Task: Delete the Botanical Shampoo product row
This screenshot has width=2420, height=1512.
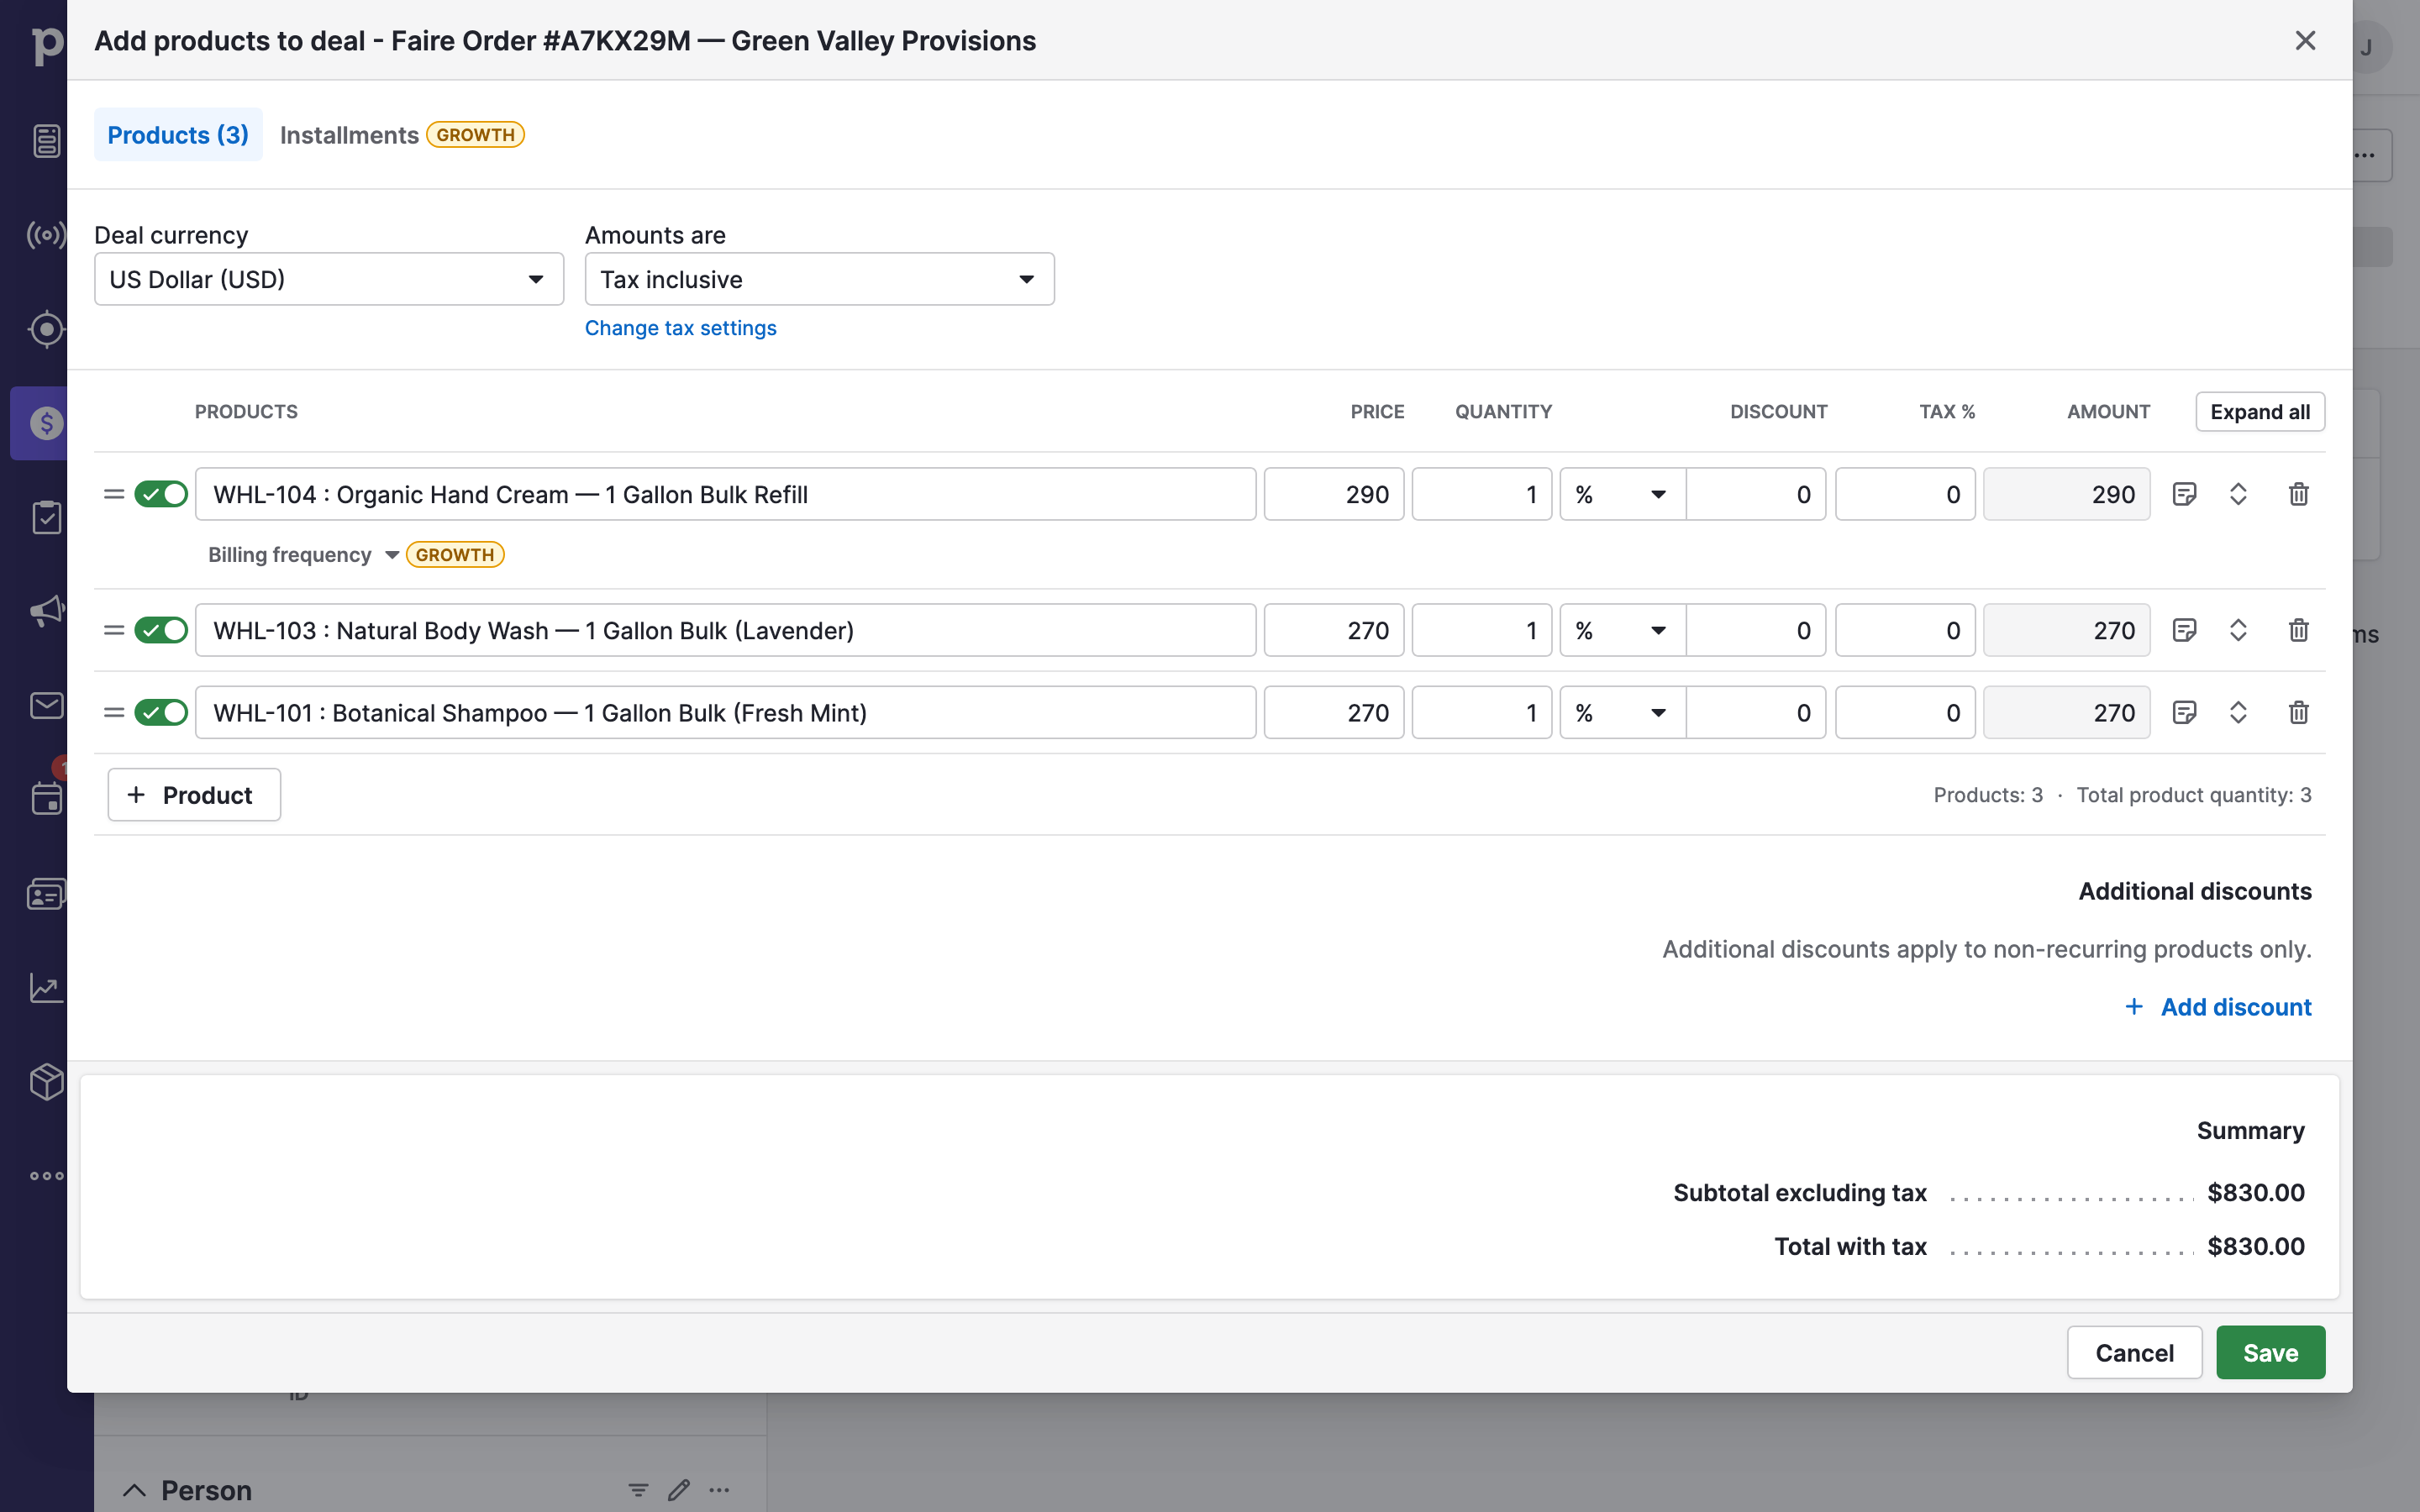Action: click(x=2298, y=712)
